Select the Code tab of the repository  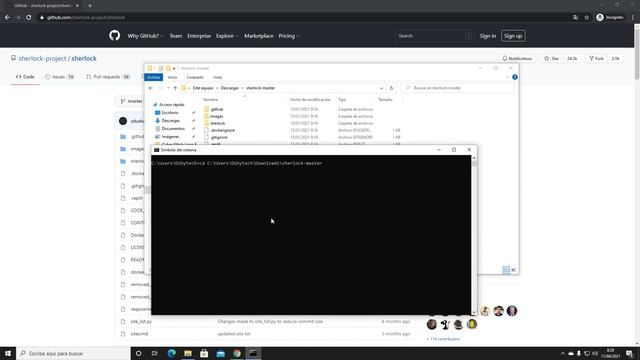click(25, 77)
